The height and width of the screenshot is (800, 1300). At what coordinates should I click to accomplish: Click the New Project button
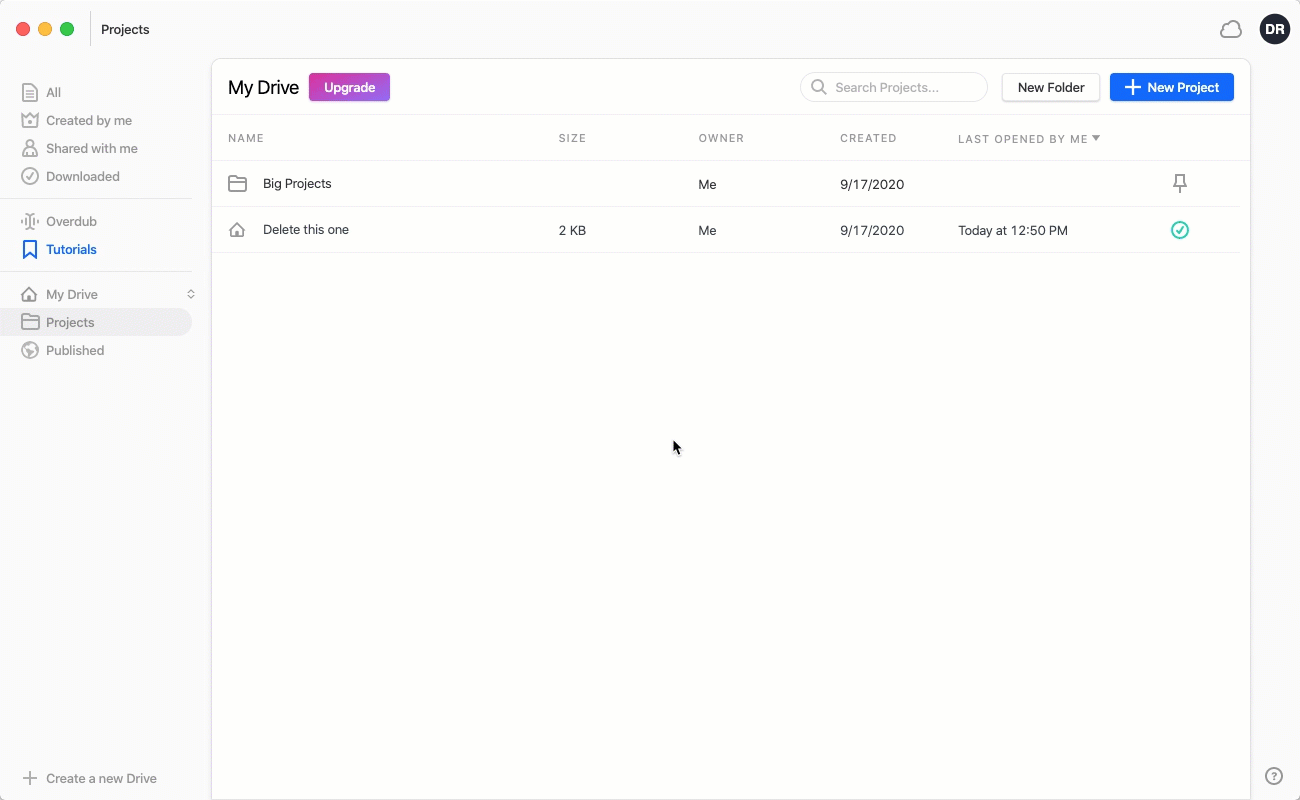[x=1172, y=87]
